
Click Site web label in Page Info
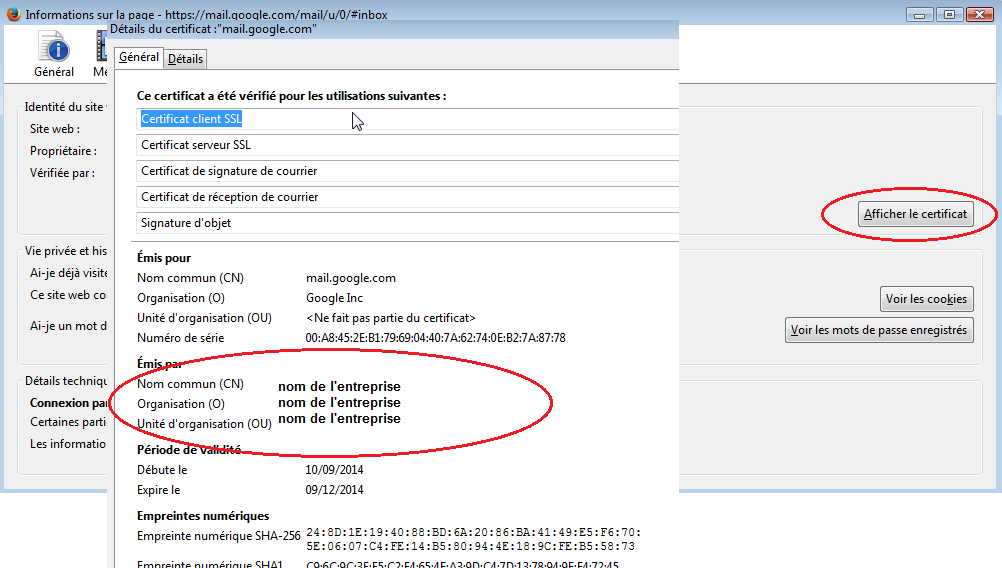(x=55, y=129)
